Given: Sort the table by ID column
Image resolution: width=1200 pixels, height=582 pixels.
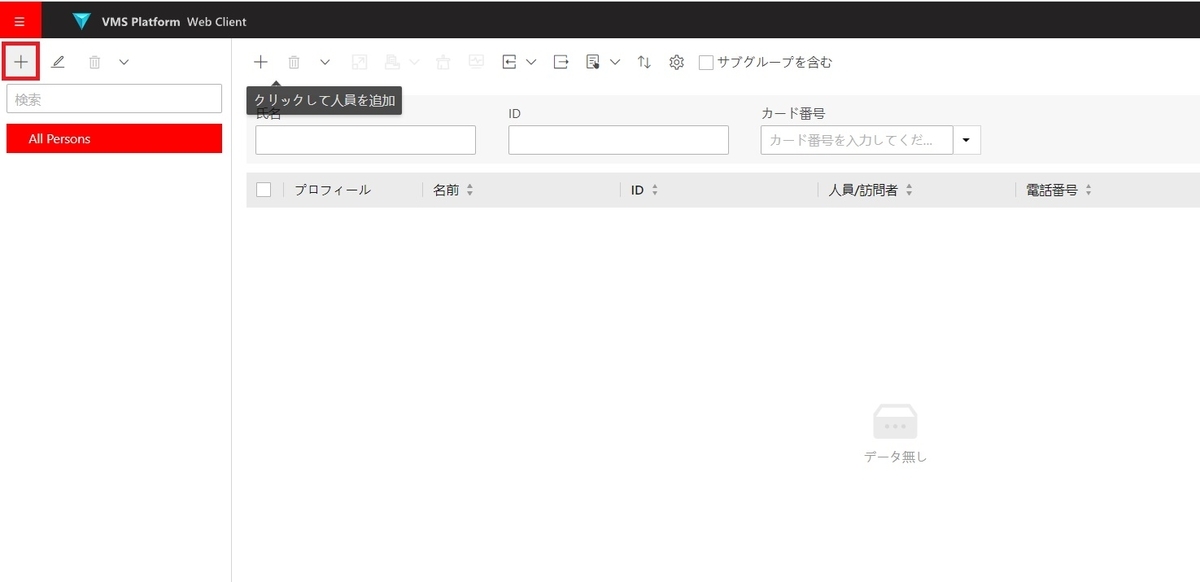Looking at the screenshot, I should pyautogui.click(x=643, y=189).
